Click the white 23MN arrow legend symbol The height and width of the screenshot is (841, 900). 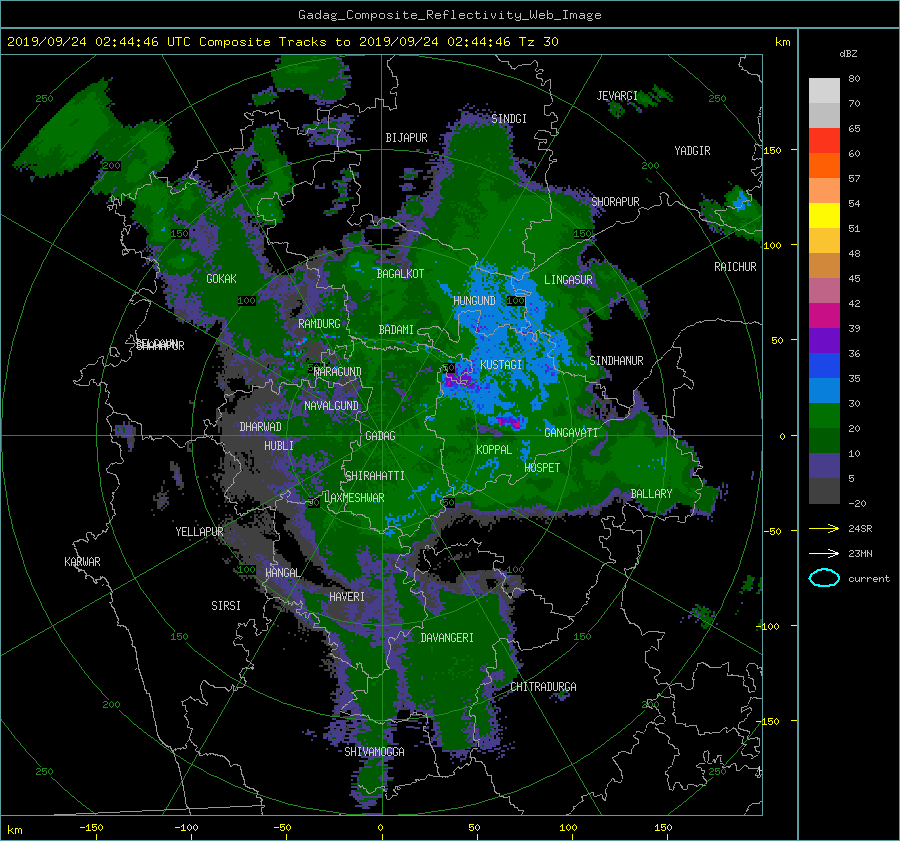pos(824,553)
